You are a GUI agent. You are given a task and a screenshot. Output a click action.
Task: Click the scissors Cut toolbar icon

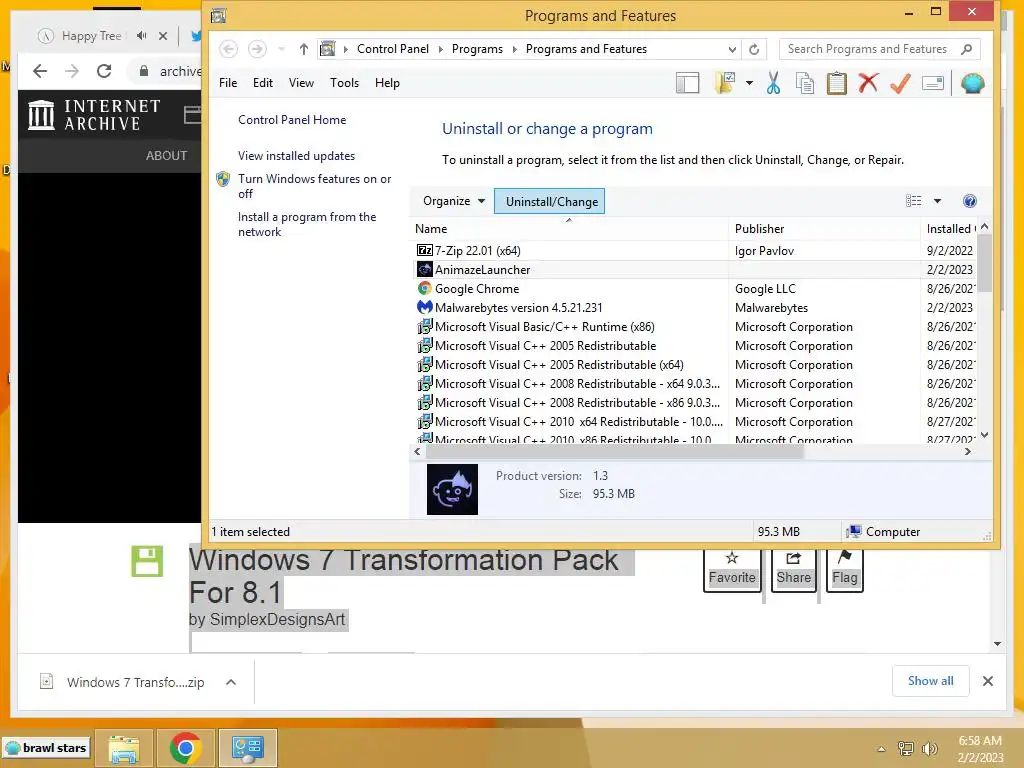pos(773,83)
